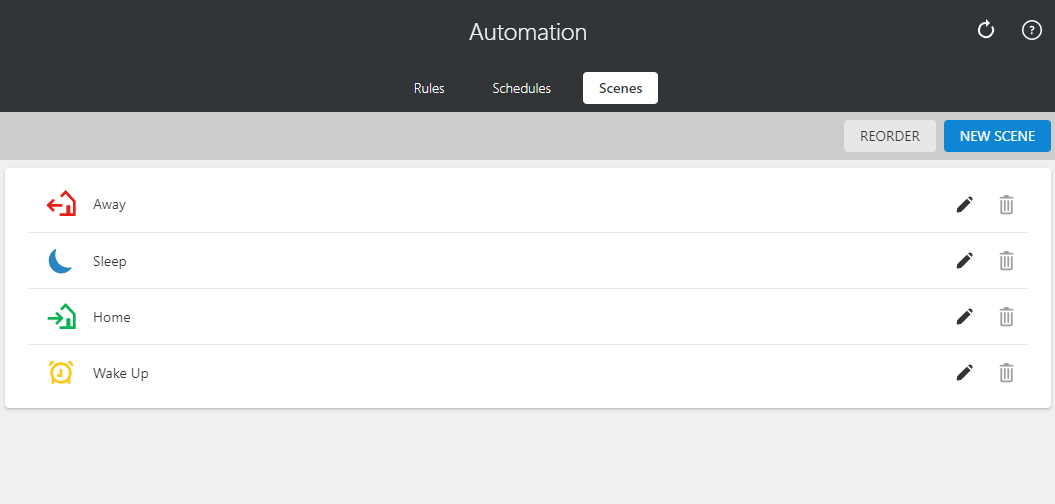Click the REORDER button
1055x504 pixels.
(x=889, y=136)
